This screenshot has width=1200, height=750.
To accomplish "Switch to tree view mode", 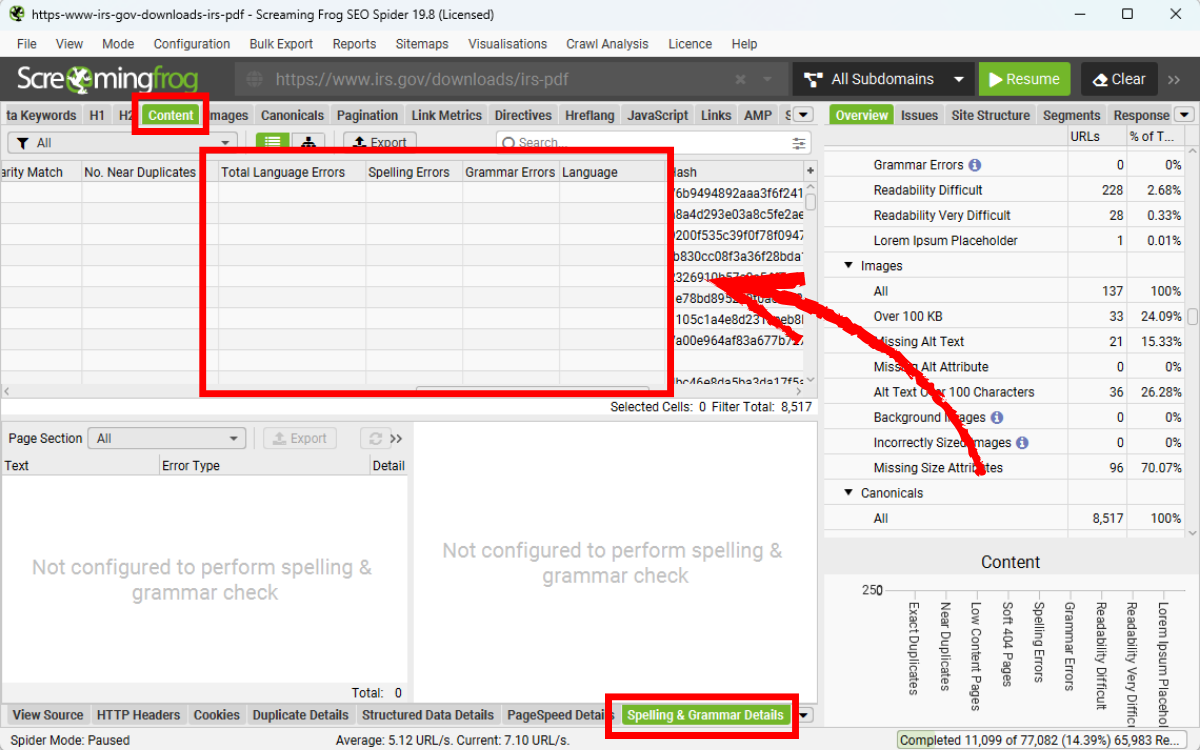I will [x=309, y=143].
